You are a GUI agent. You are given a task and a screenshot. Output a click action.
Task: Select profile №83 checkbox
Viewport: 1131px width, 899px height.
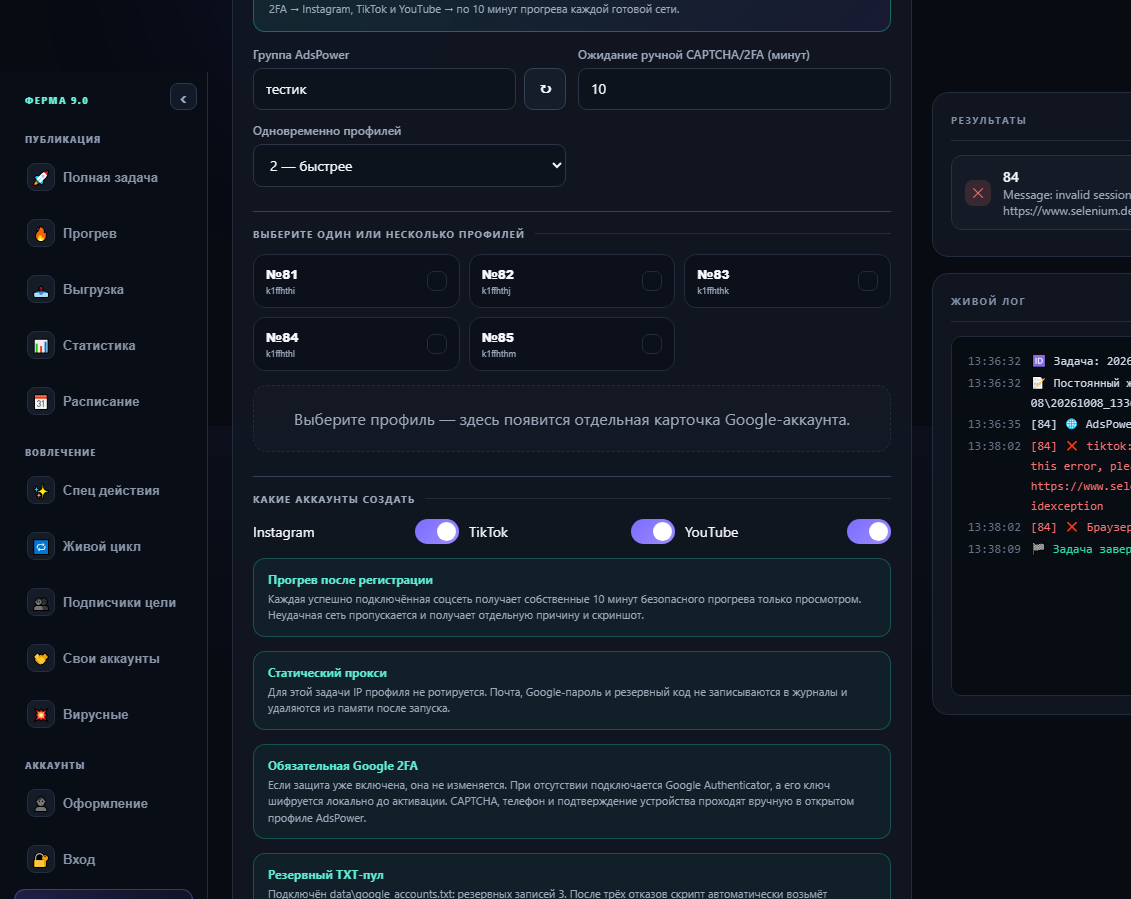868,281
